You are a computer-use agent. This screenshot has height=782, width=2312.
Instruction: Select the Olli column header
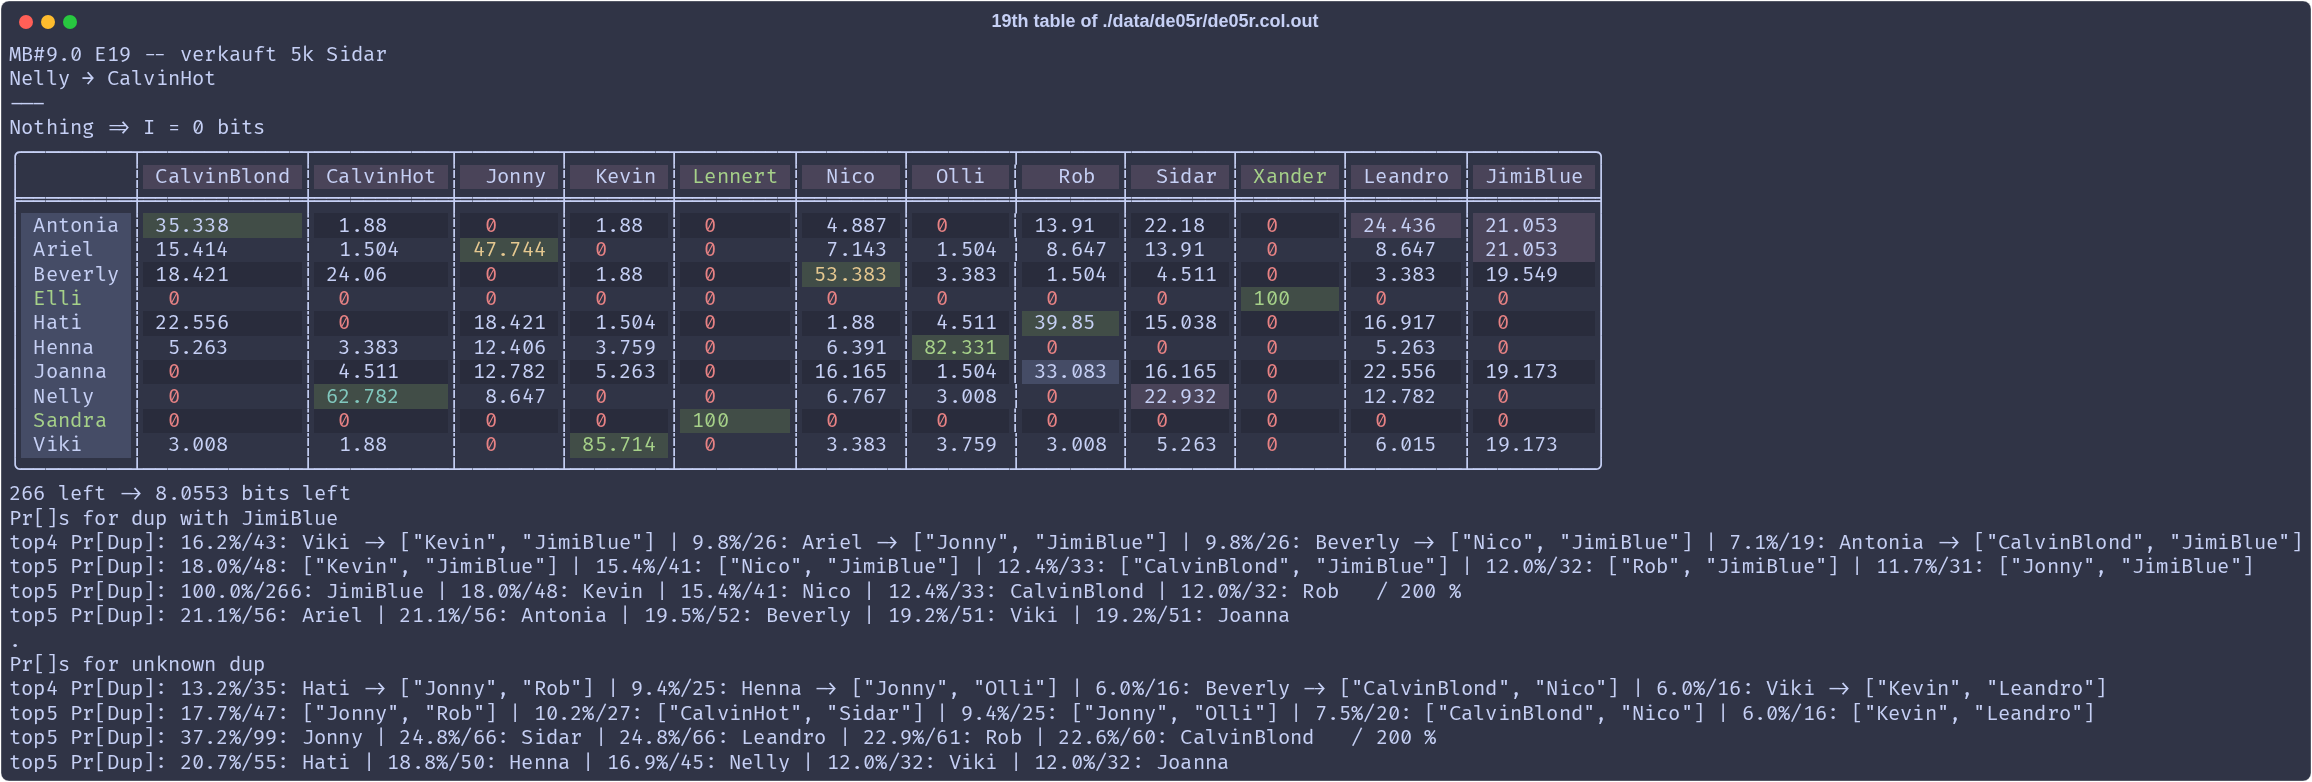pyautogui.click(x=960, y=177)
